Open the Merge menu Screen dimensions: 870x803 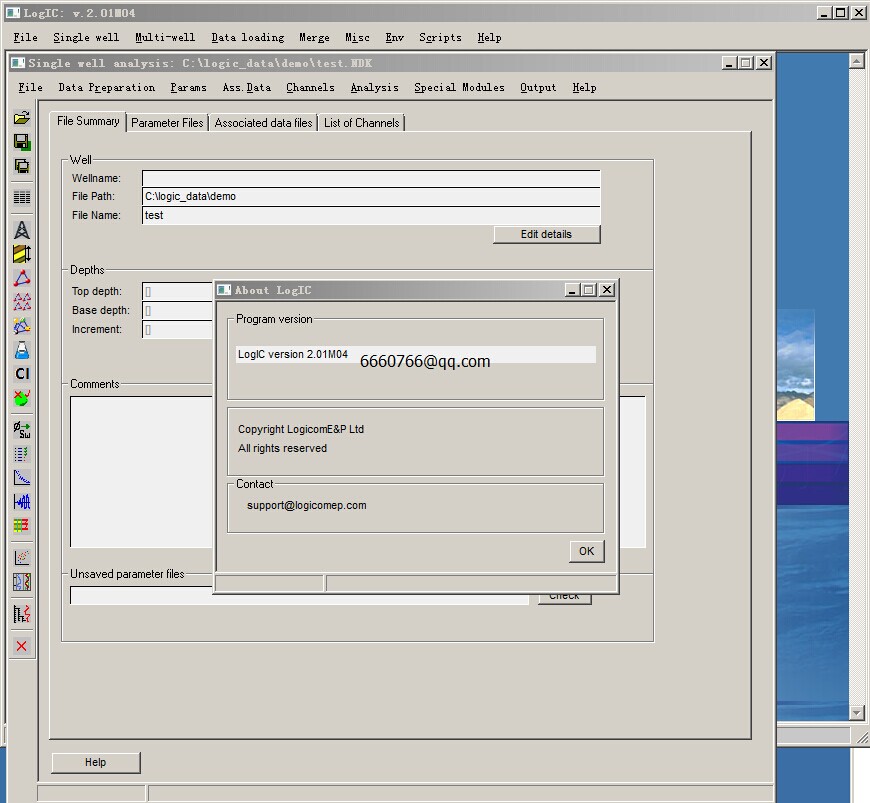tap(314, 38)
